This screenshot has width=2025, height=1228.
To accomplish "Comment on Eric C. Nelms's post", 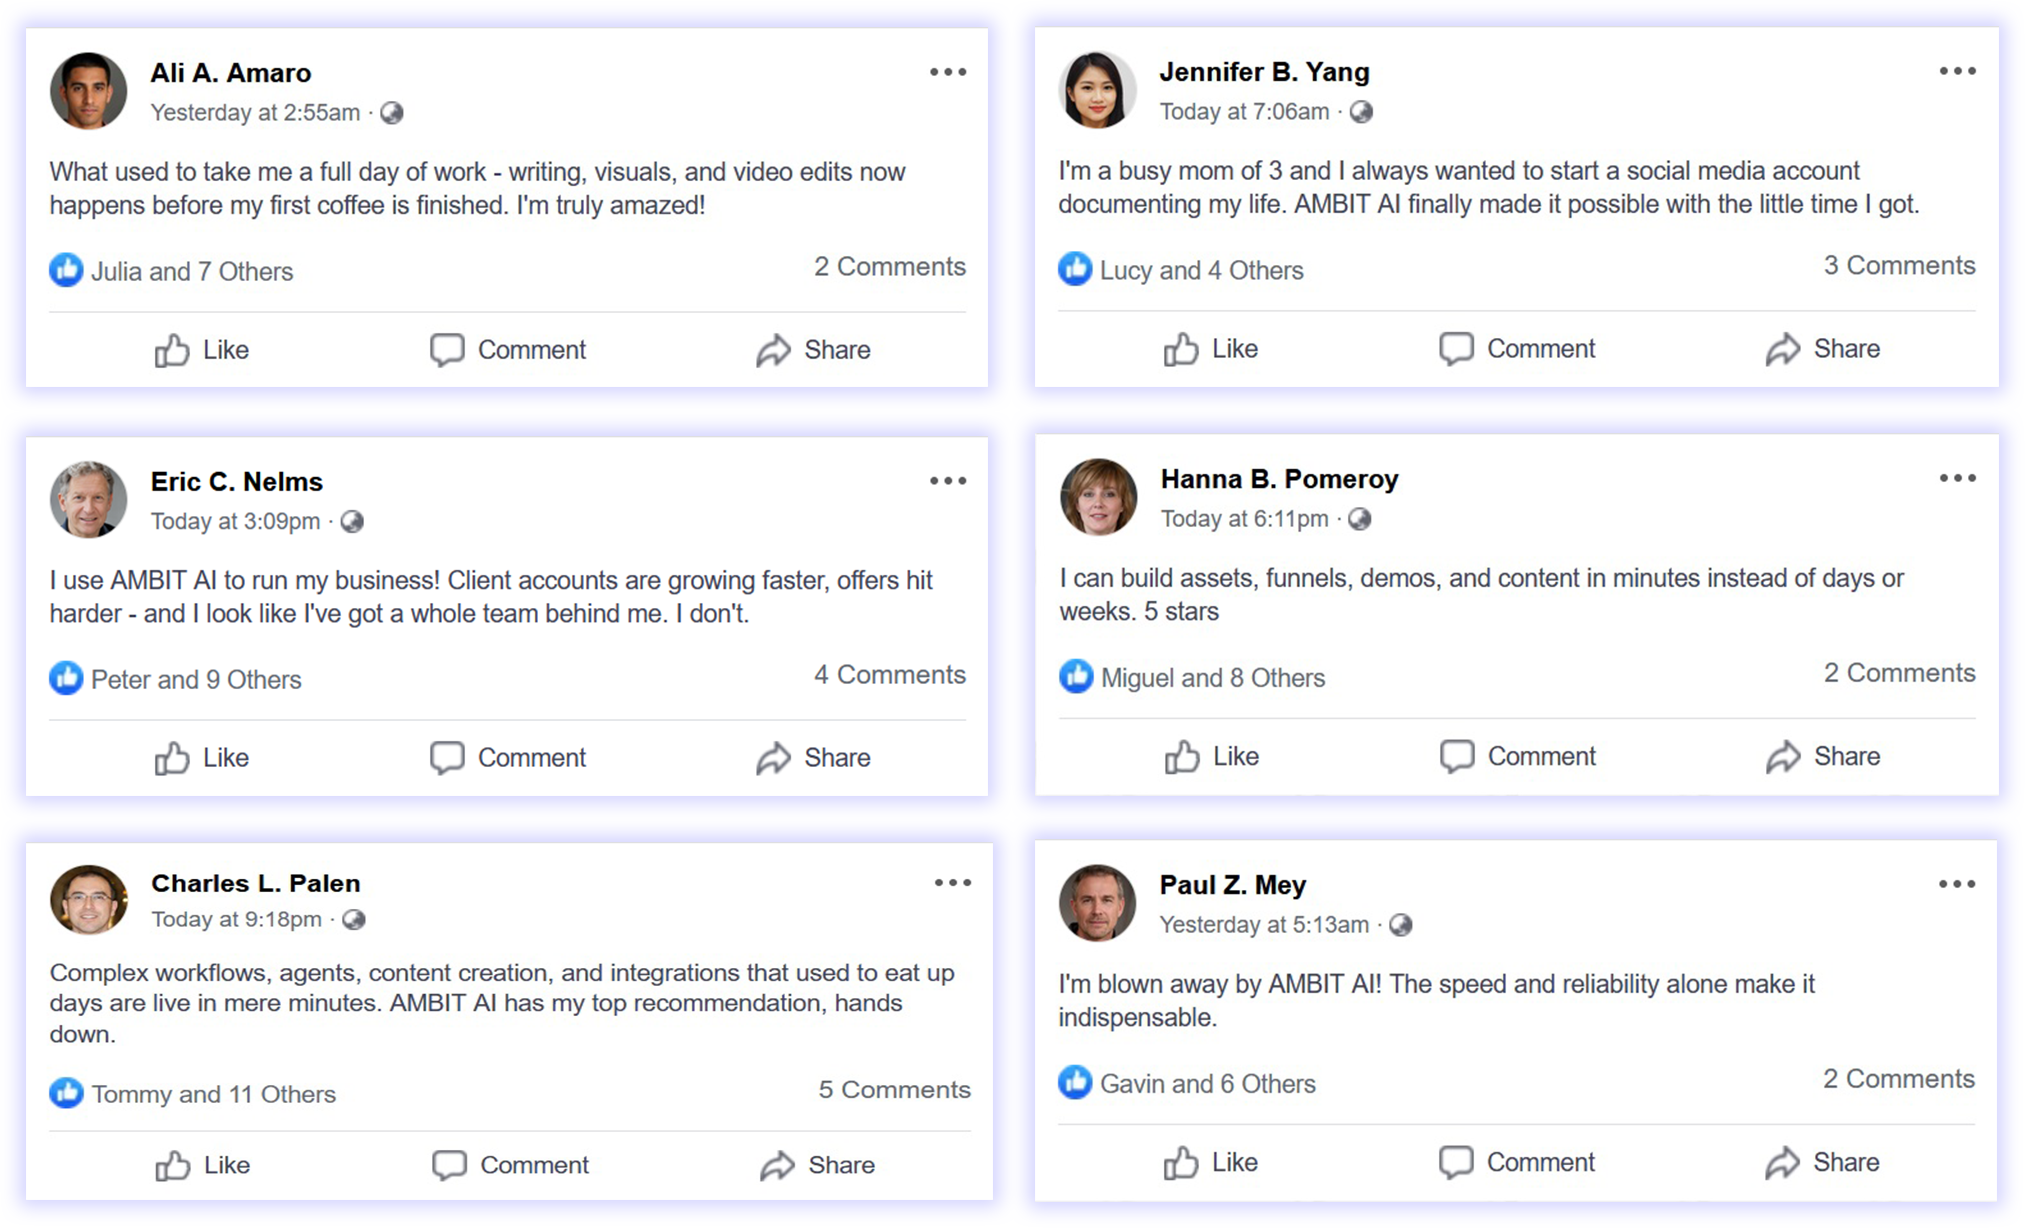I will [x=508, y=758].
